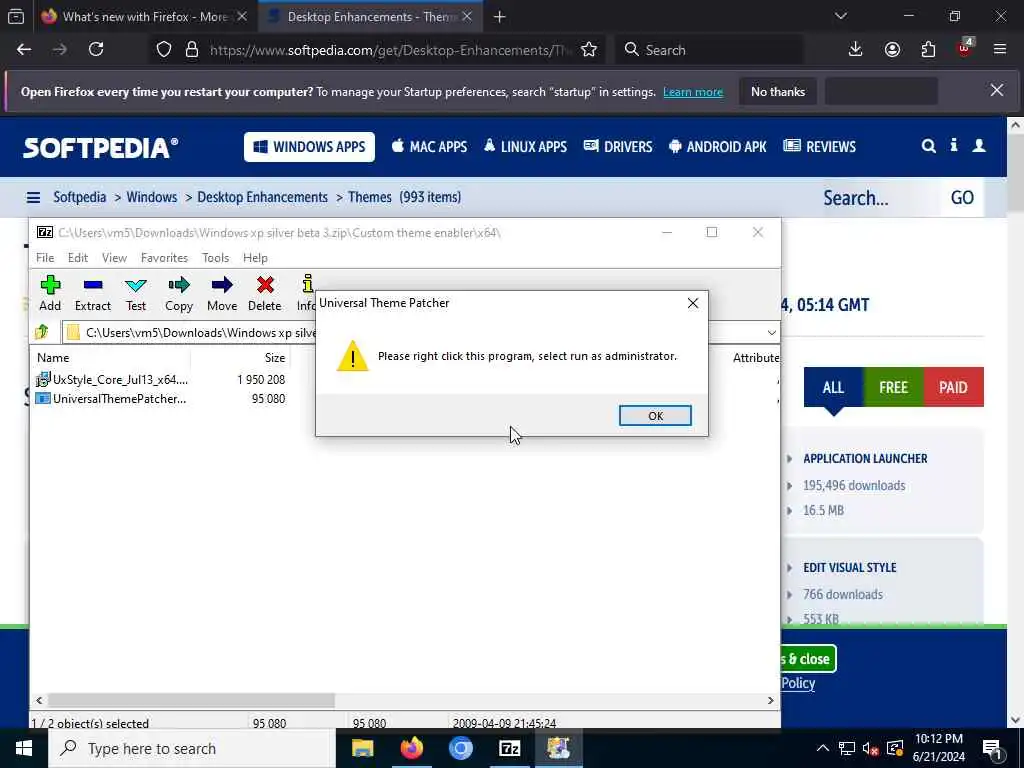Click the Extract toolbar icon in 7-Zip
The width and height of the screenshot is (1024, 768).
click(x=93, y=293)
